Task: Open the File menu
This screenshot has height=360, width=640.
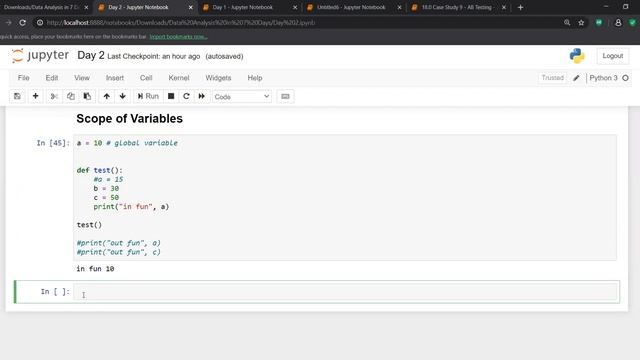Action: click(x=23, y=78)
